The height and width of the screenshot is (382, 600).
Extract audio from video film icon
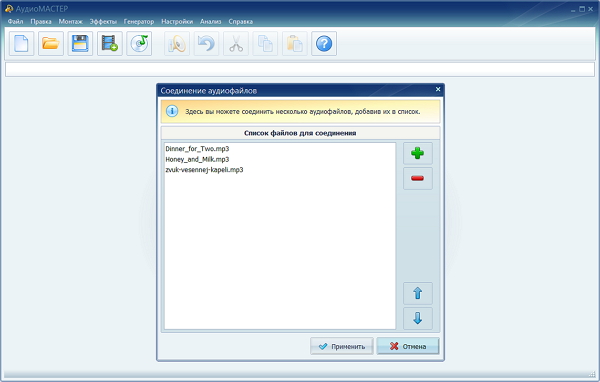[x=110, y=44]
